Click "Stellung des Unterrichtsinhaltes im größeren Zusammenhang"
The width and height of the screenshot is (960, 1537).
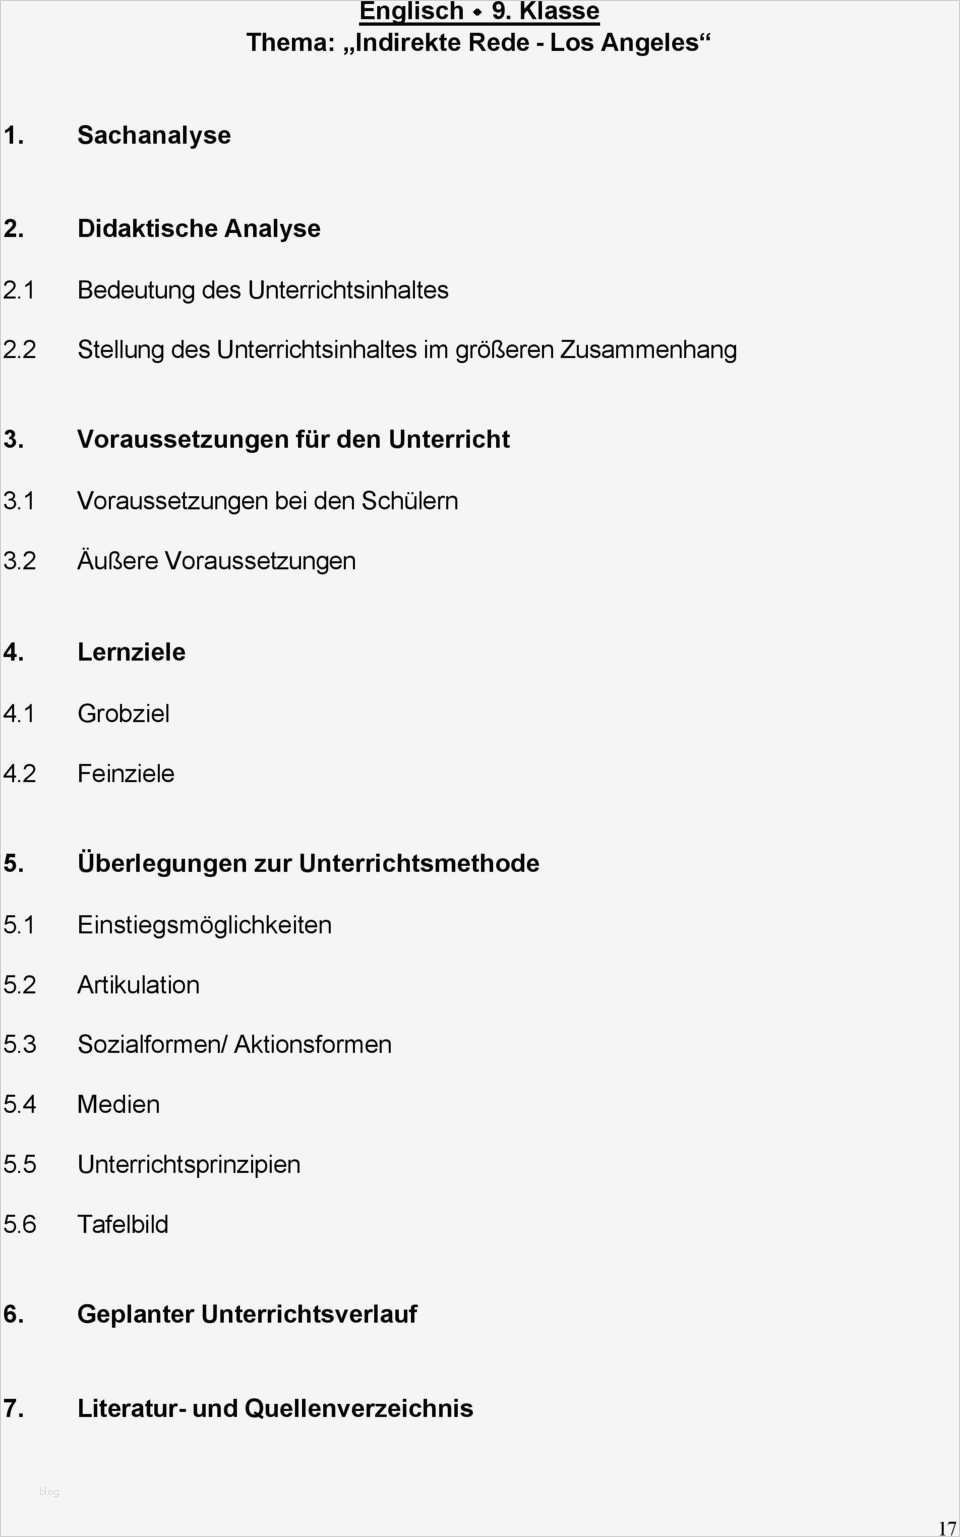(x=407, y=350)
